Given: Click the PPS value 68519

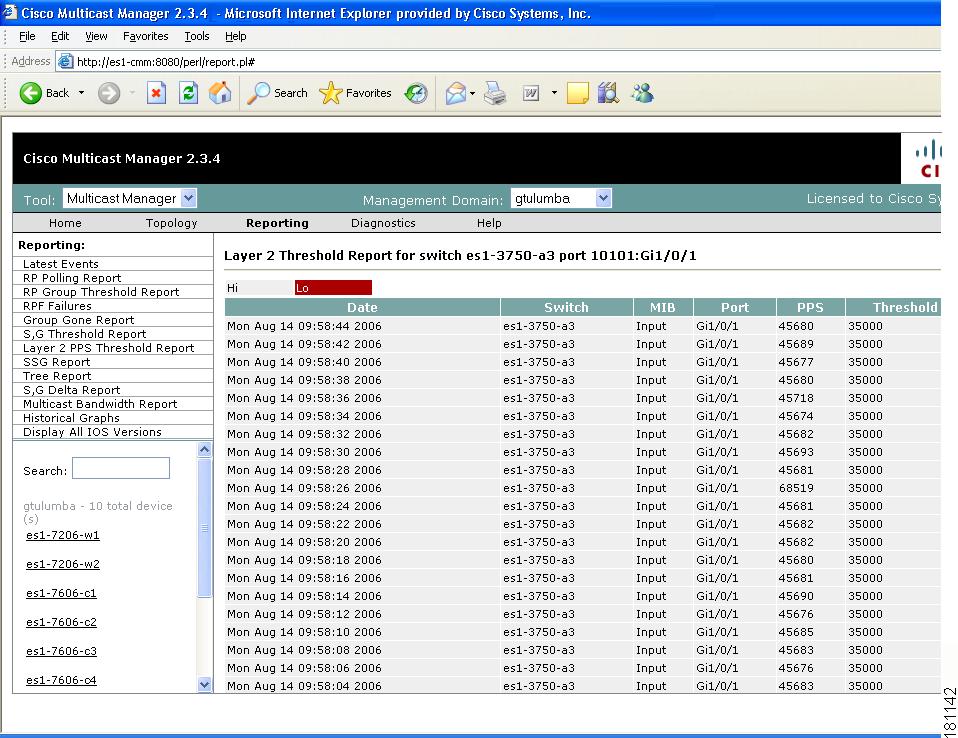Looking at the screenshot, I should click(x=796, y=488).
